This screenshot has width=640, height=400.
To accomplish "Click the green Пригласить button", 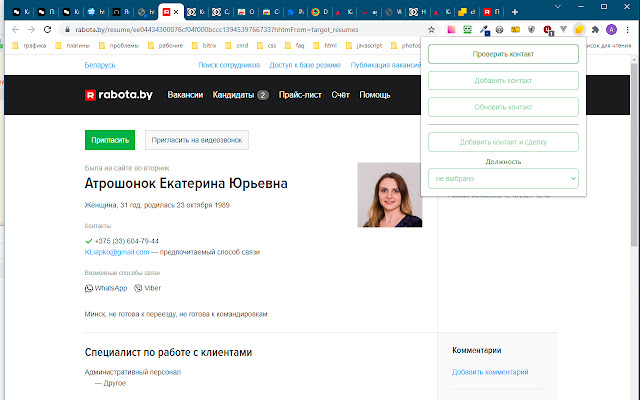I will pos(109,141).
